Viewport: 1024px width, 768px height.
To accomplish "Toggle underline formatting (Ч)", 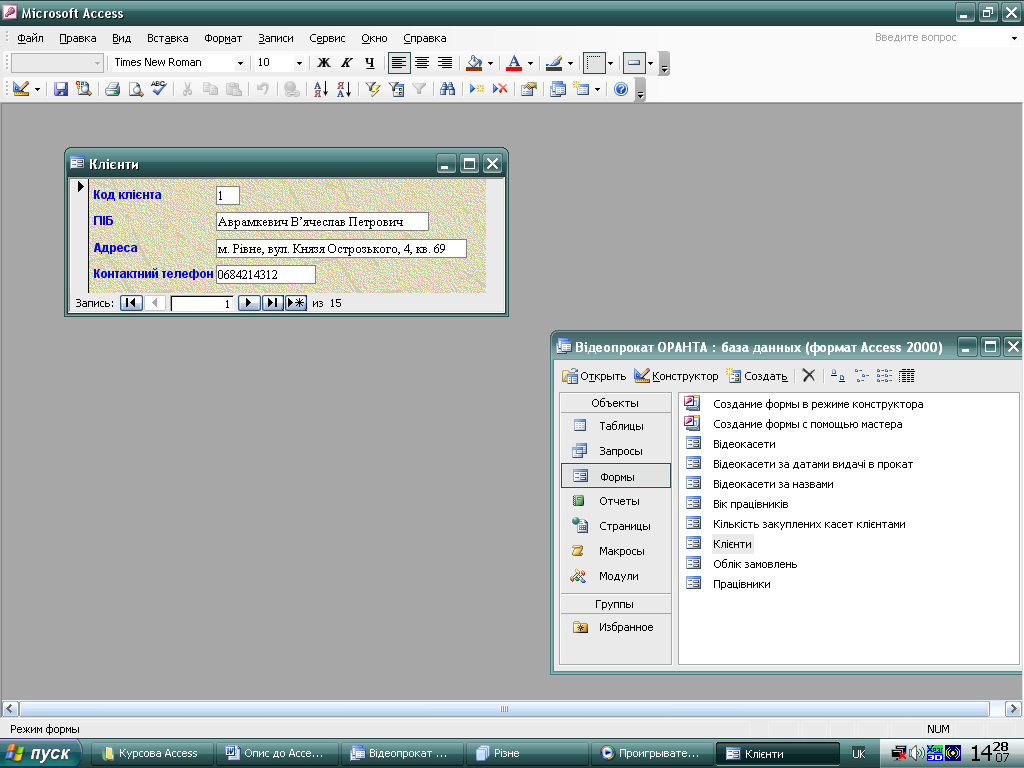I will (x=370, y=63).
